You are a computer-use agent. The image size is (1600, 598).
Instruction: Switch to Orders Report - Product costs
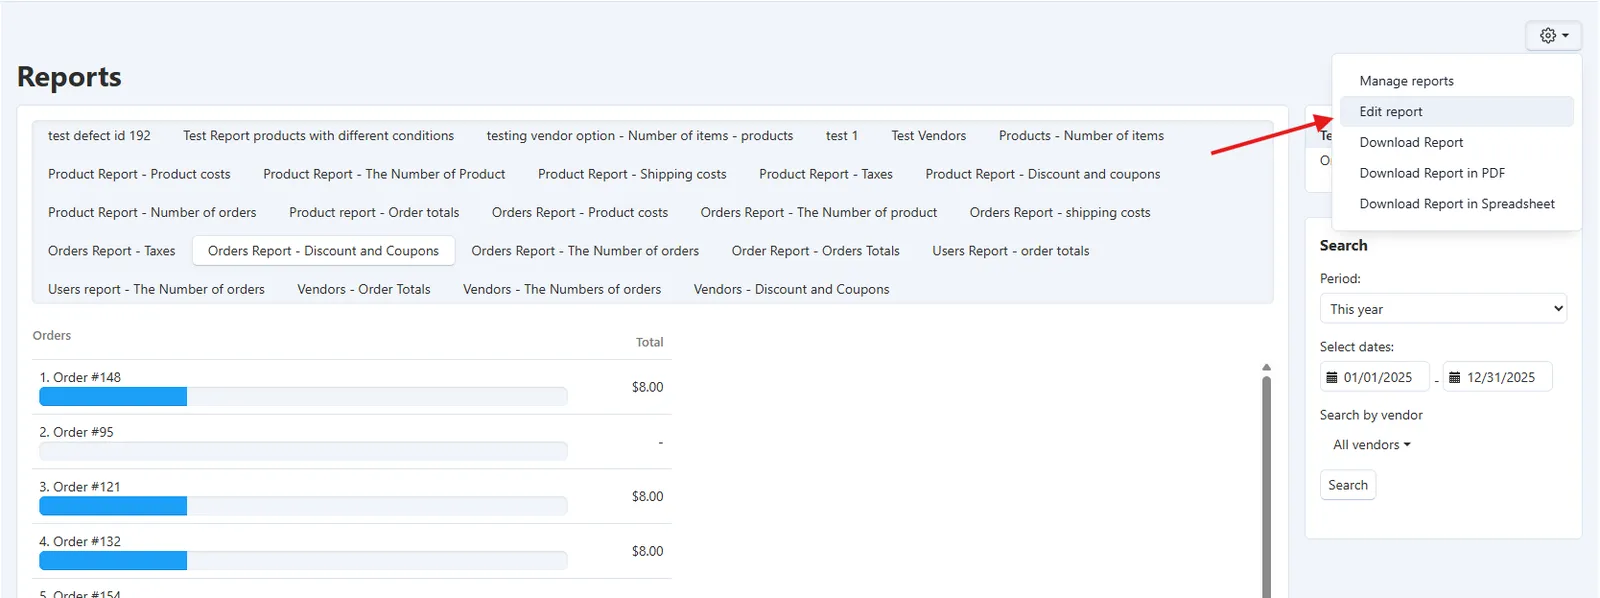point(580,213)
